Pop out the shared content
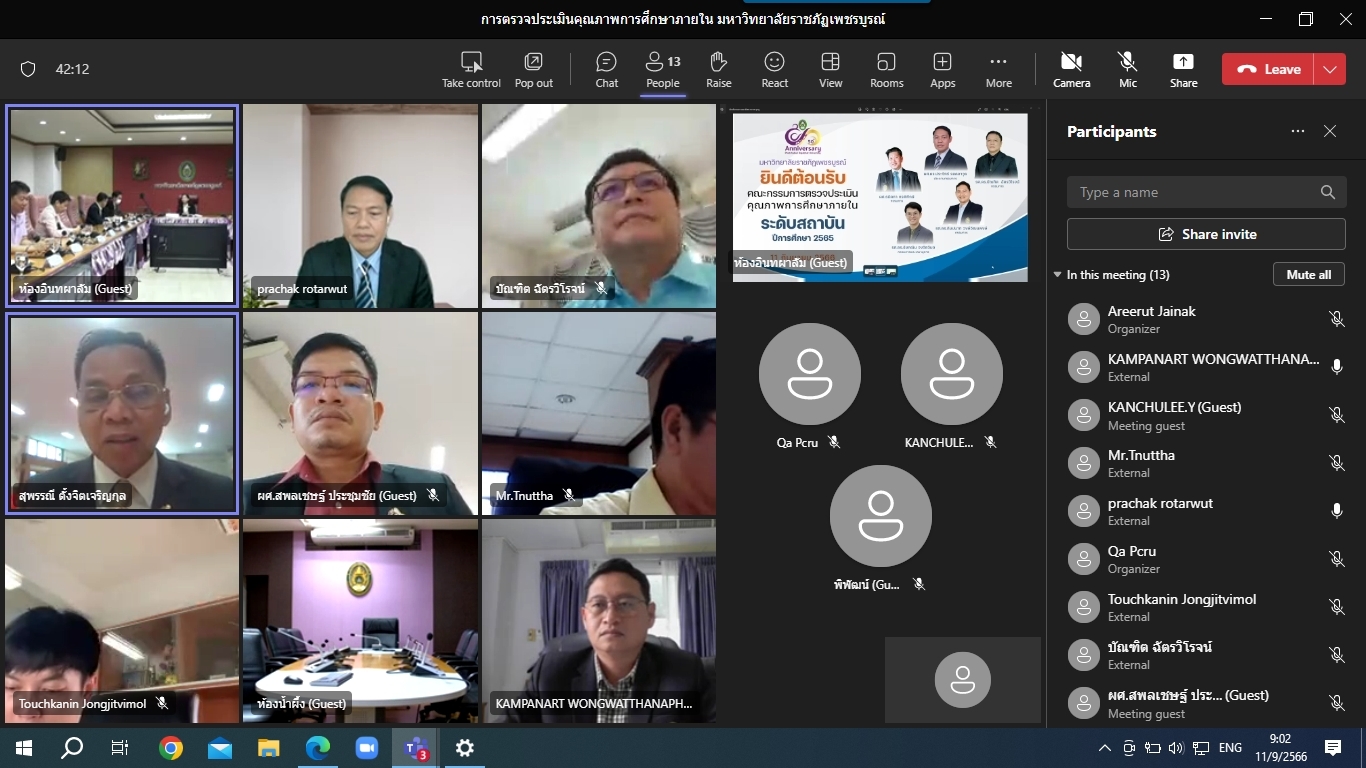This screenshot has height=768, width=1366. click(x=533, y=69)
